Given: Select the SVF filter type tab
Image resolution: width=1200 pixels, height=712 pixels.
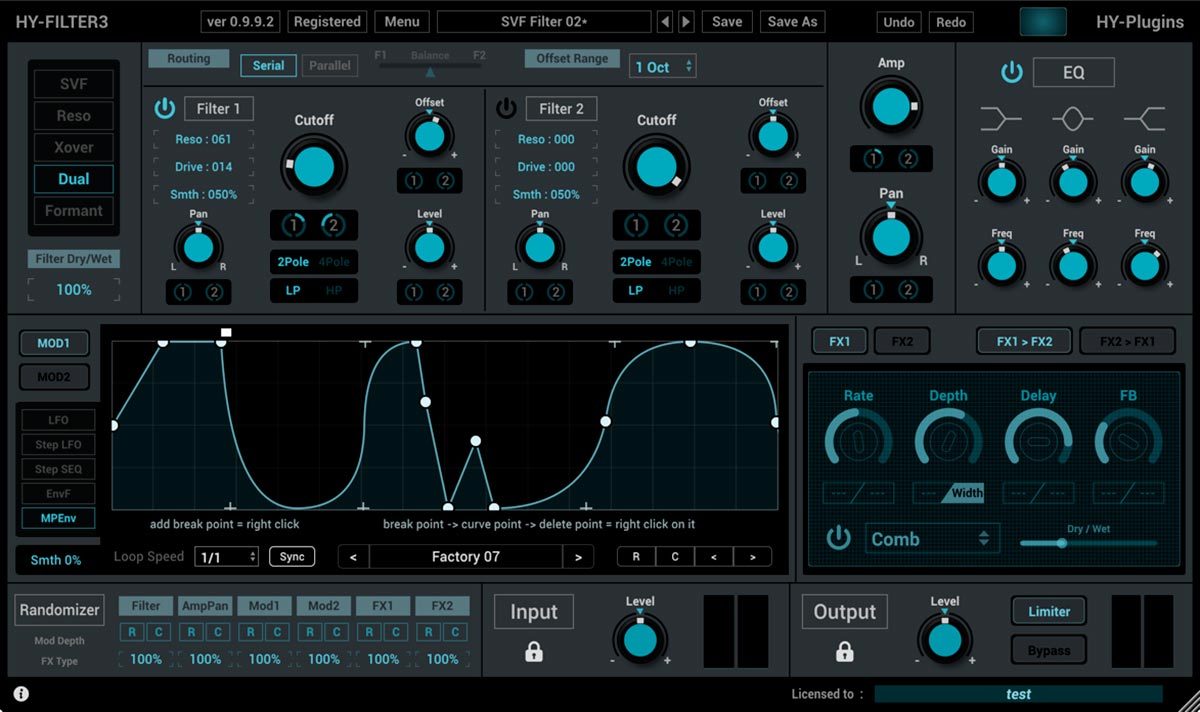Looking at the screenshot, I should point(73,84).
